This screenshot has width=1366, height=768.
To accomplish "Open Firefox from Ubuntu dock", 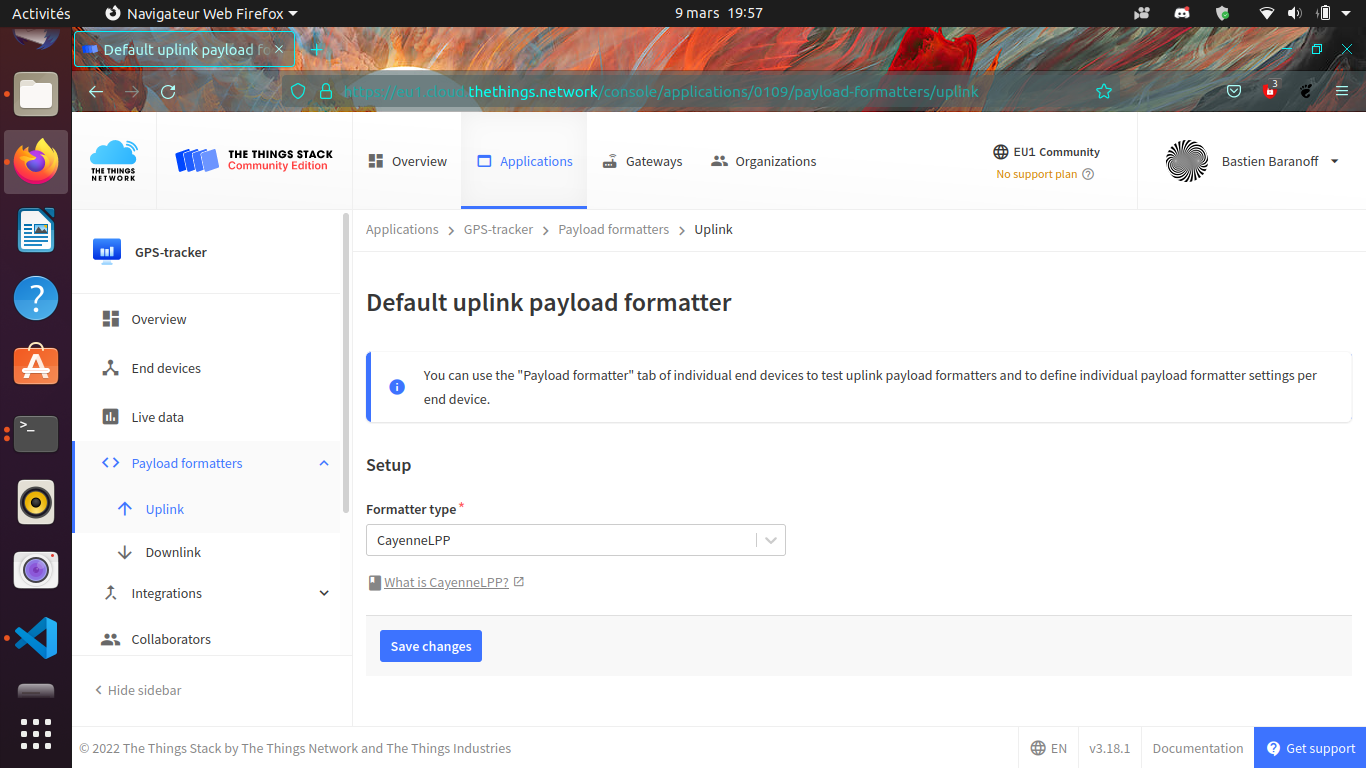I will coord(36,161).
